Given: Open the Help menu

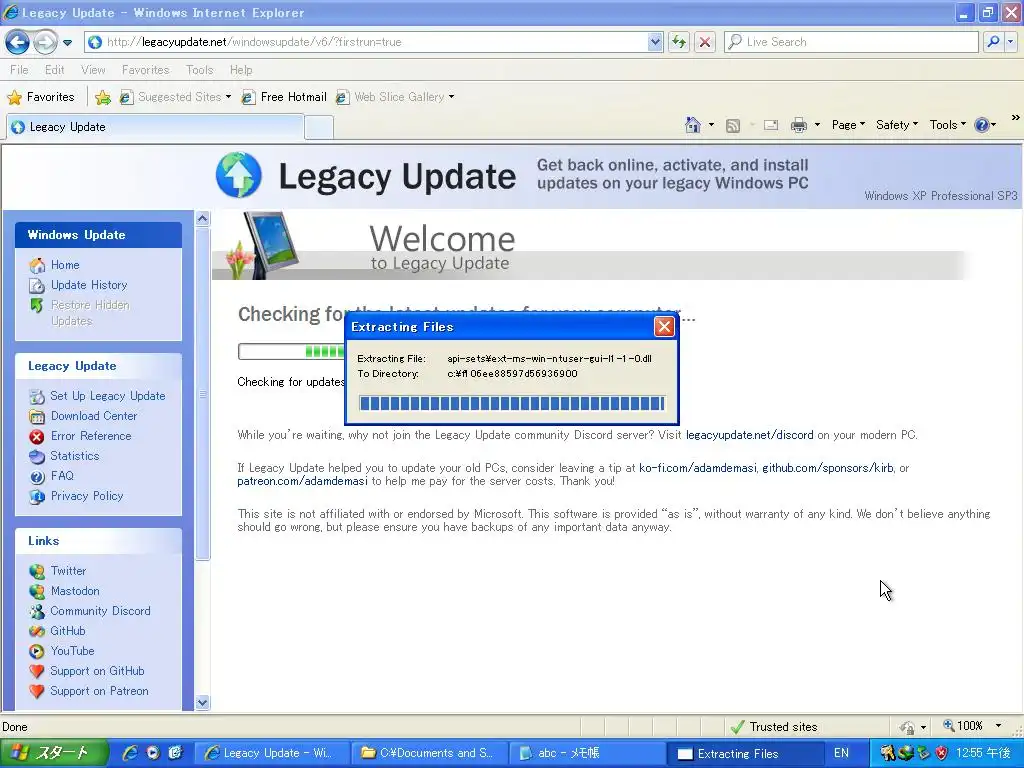Looking at the screenshot, I should (240, 70).
